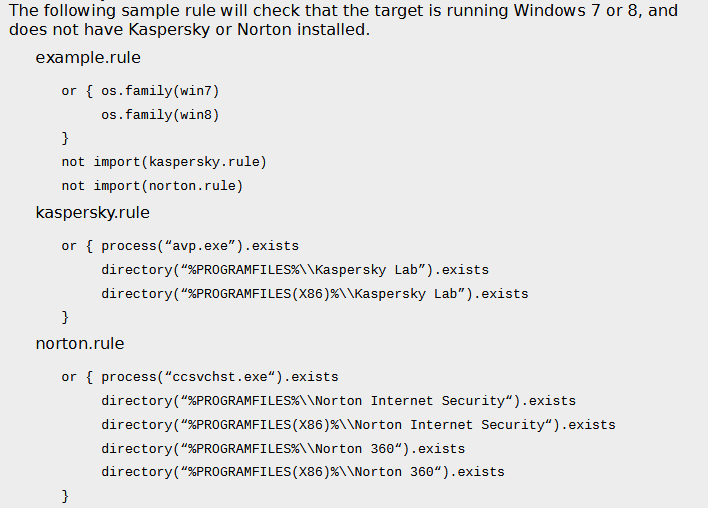Click the text "Kaspersky or Norton installed"
This screenshot has height=508, width=708.
point(247,30)
